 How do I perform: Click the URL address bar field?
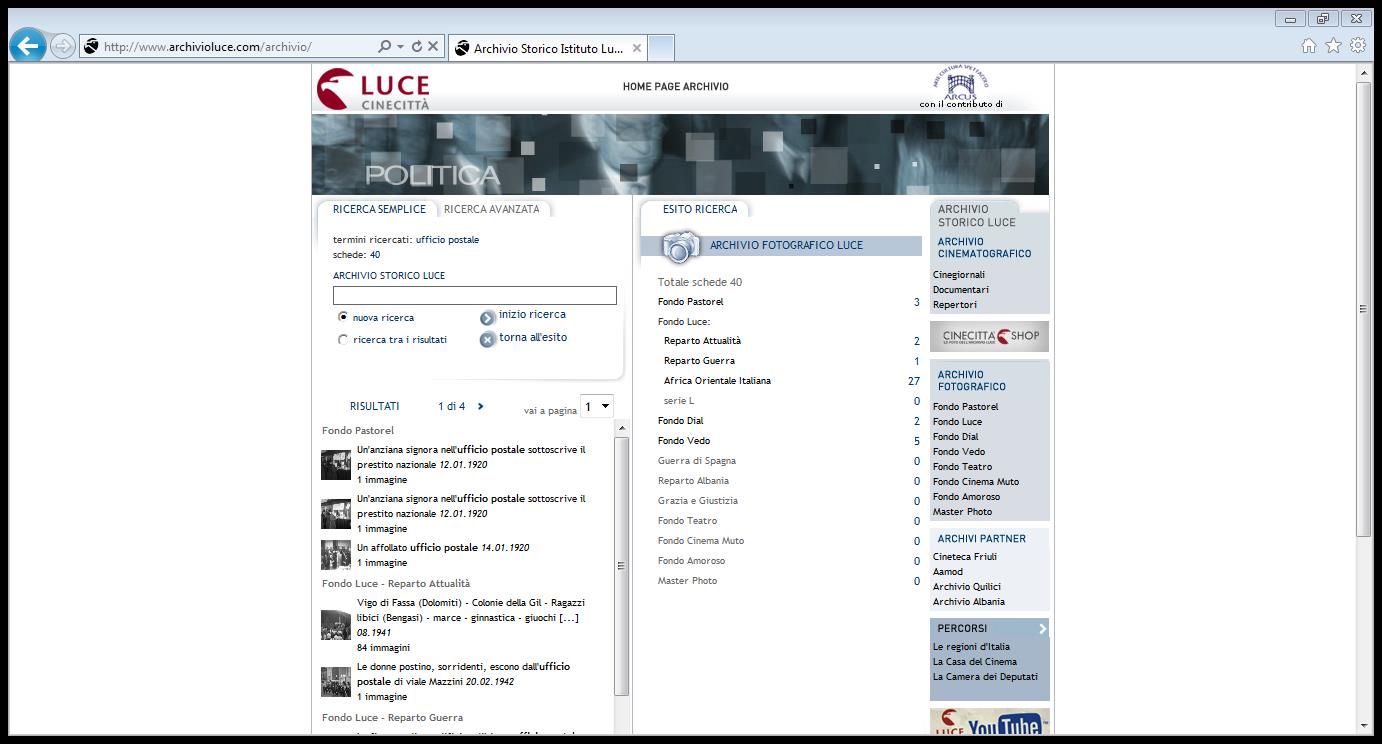pyautogui.click(x=237, y=47)
